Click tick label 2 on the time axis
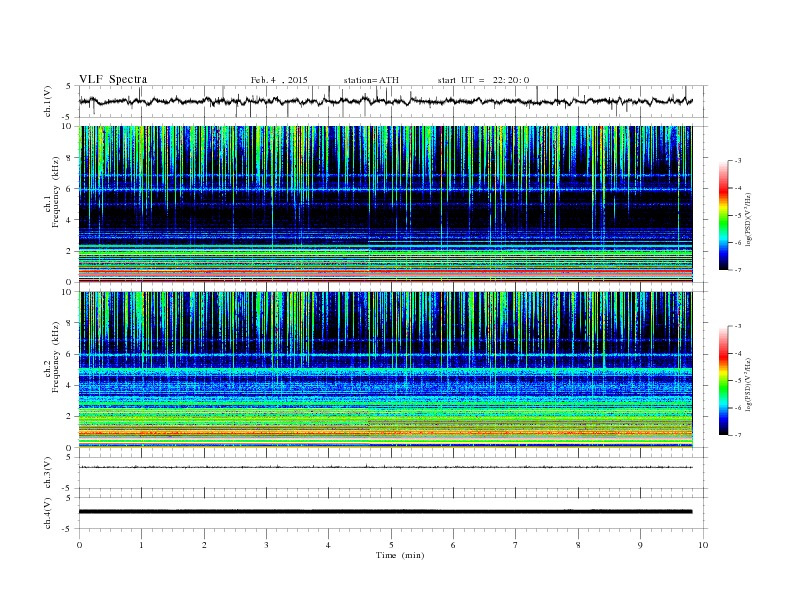This screenshot has height=612, width=792. [204, 545]
